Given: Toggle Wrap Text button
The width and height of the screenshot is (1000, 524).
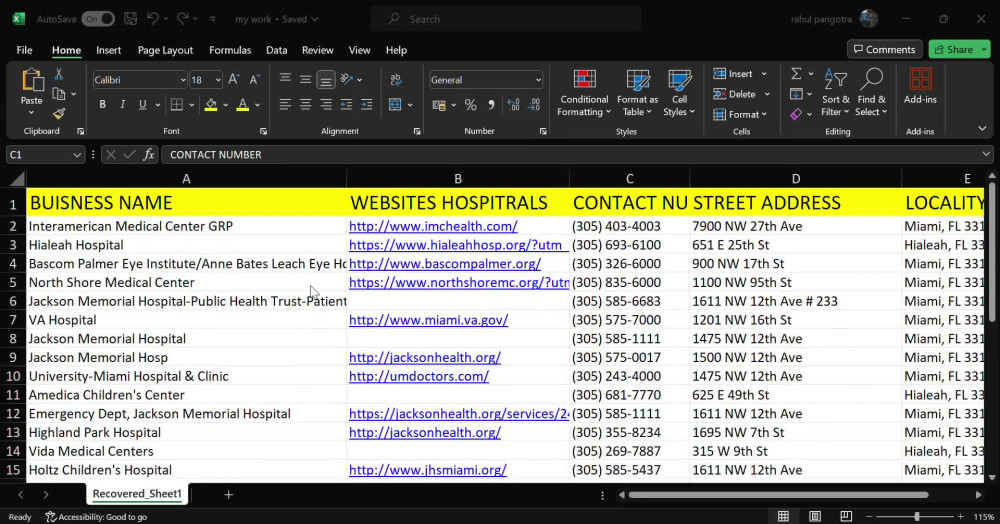Looking at the screenshot, I should [396, 80].
